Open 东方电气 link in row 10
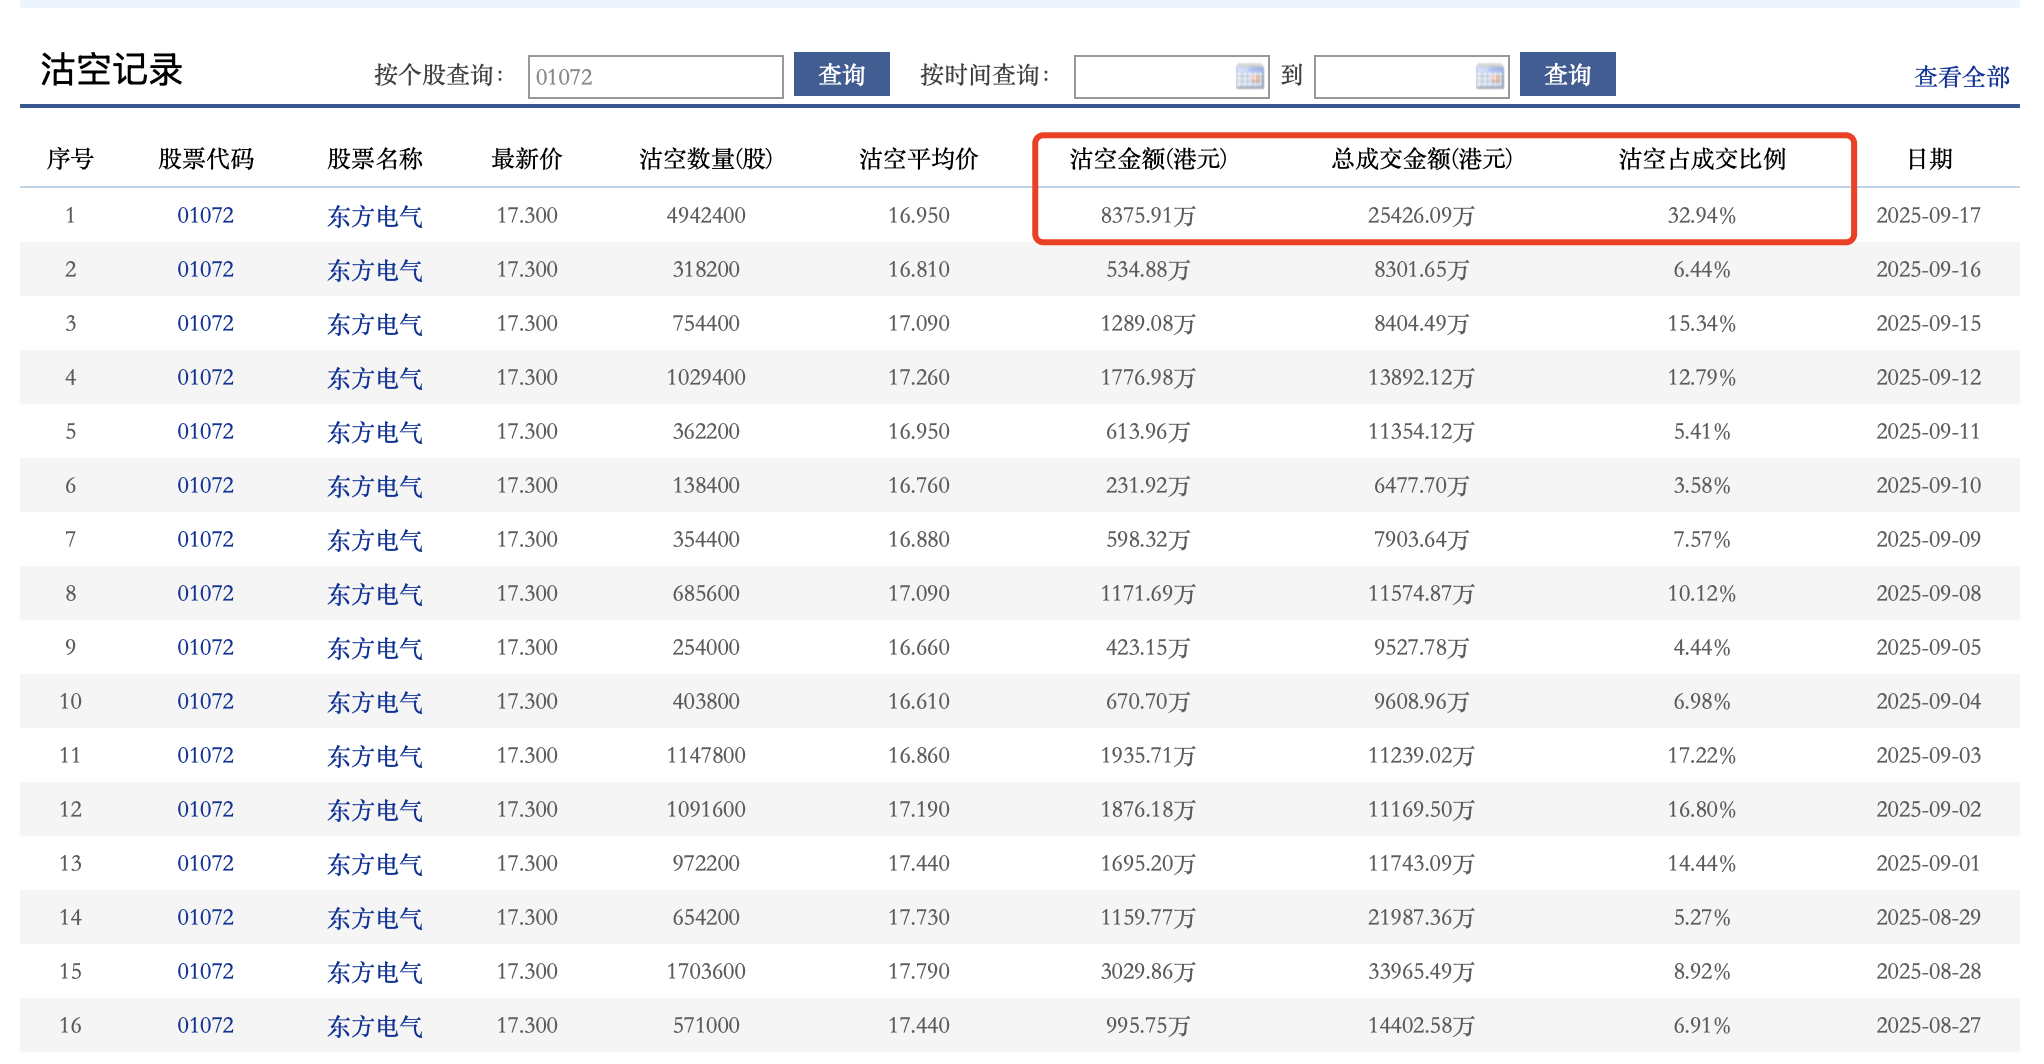Image resolution: width=2044 pixels, height=1064 pixels. click(x=375, y=702)
